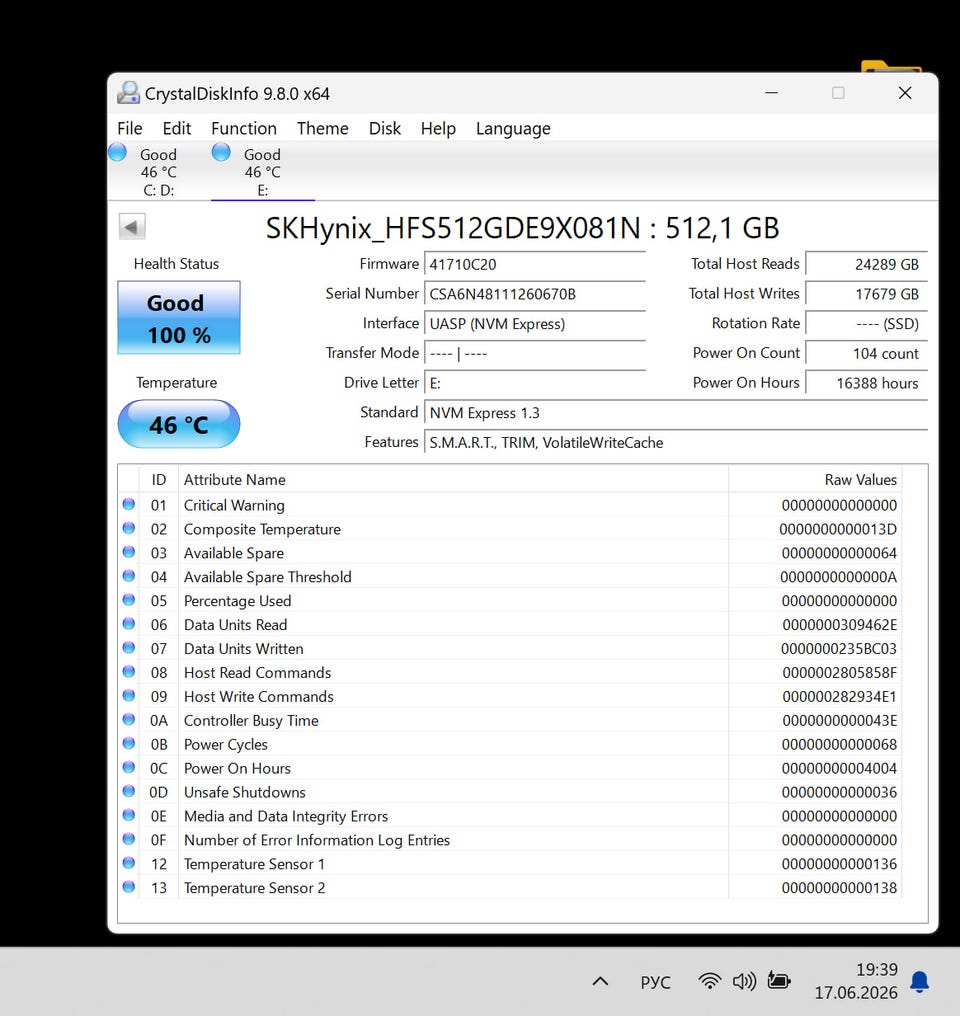The height and width of the screenshot is (1016, 960).
Task: Click status icon of Unsafe Shutdowns row
Action: 129,791
